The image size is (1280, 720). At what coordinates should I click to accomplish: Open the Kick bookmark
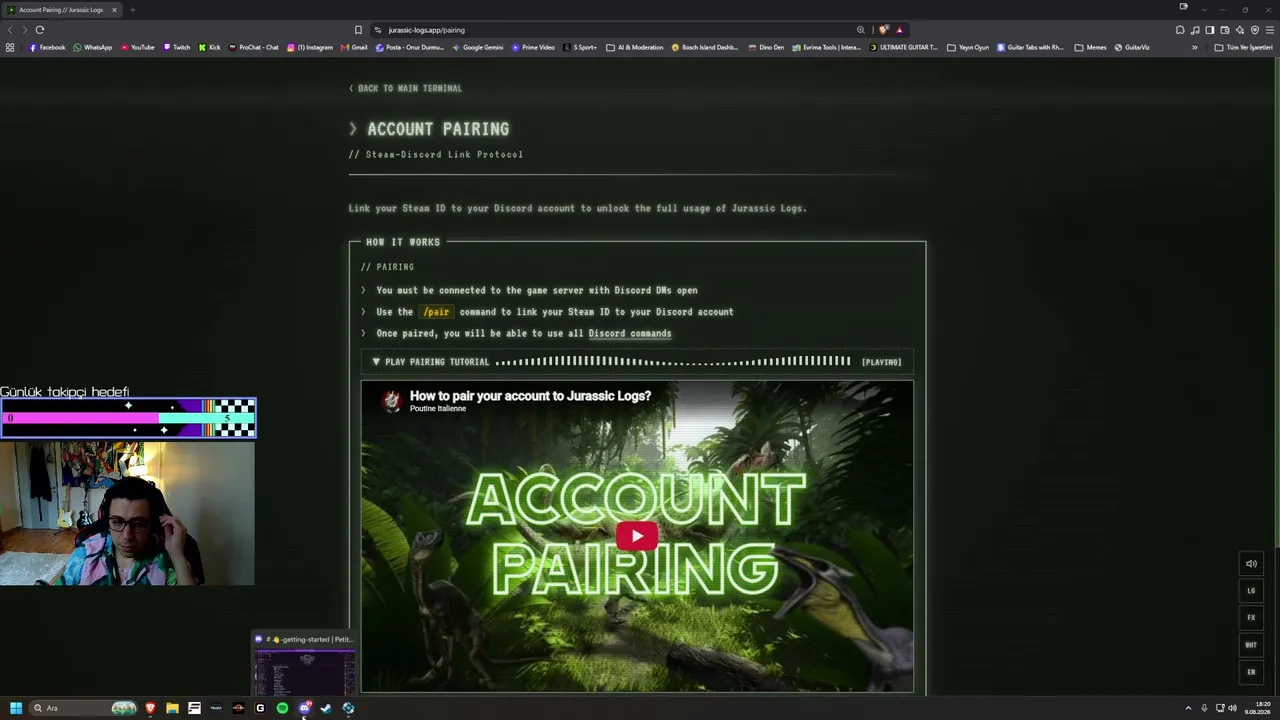(209, 47)
